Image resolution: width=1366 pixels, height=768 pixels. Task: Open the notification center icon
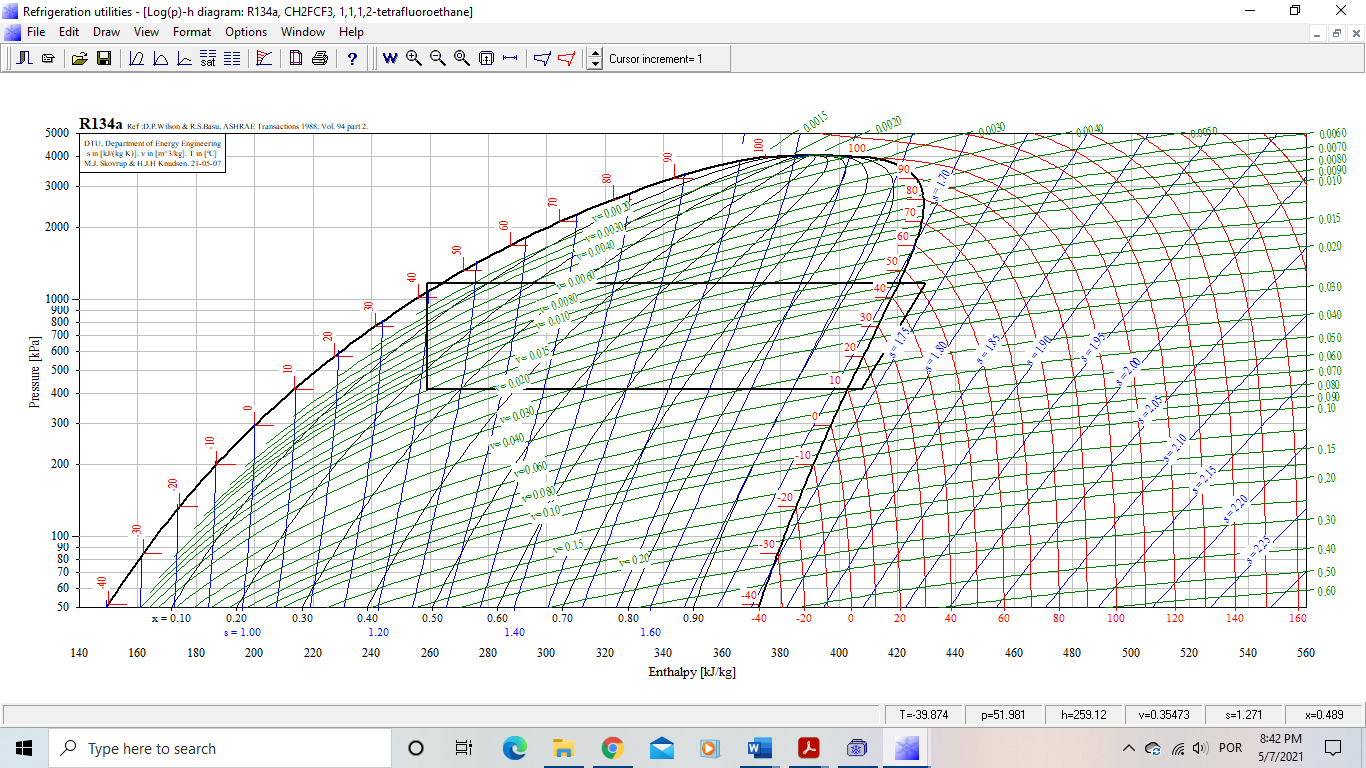point(1332,748)
